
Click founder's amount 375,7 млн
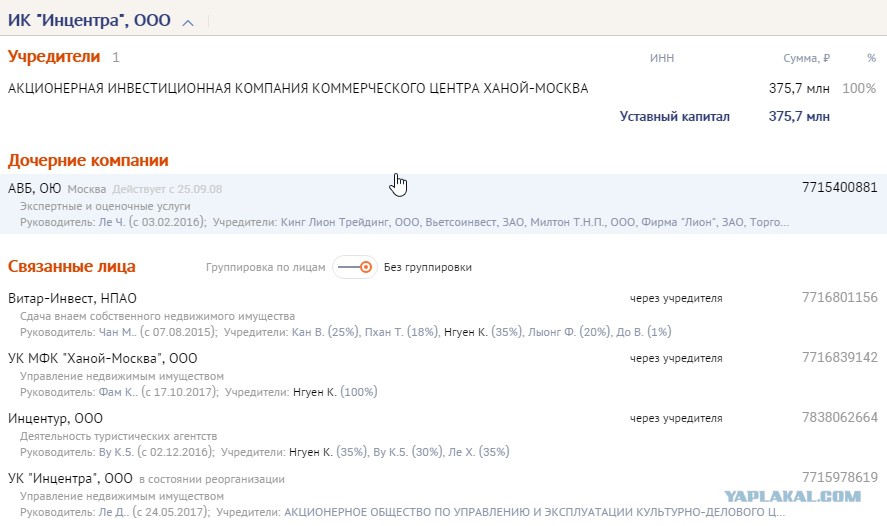(799, 89)
